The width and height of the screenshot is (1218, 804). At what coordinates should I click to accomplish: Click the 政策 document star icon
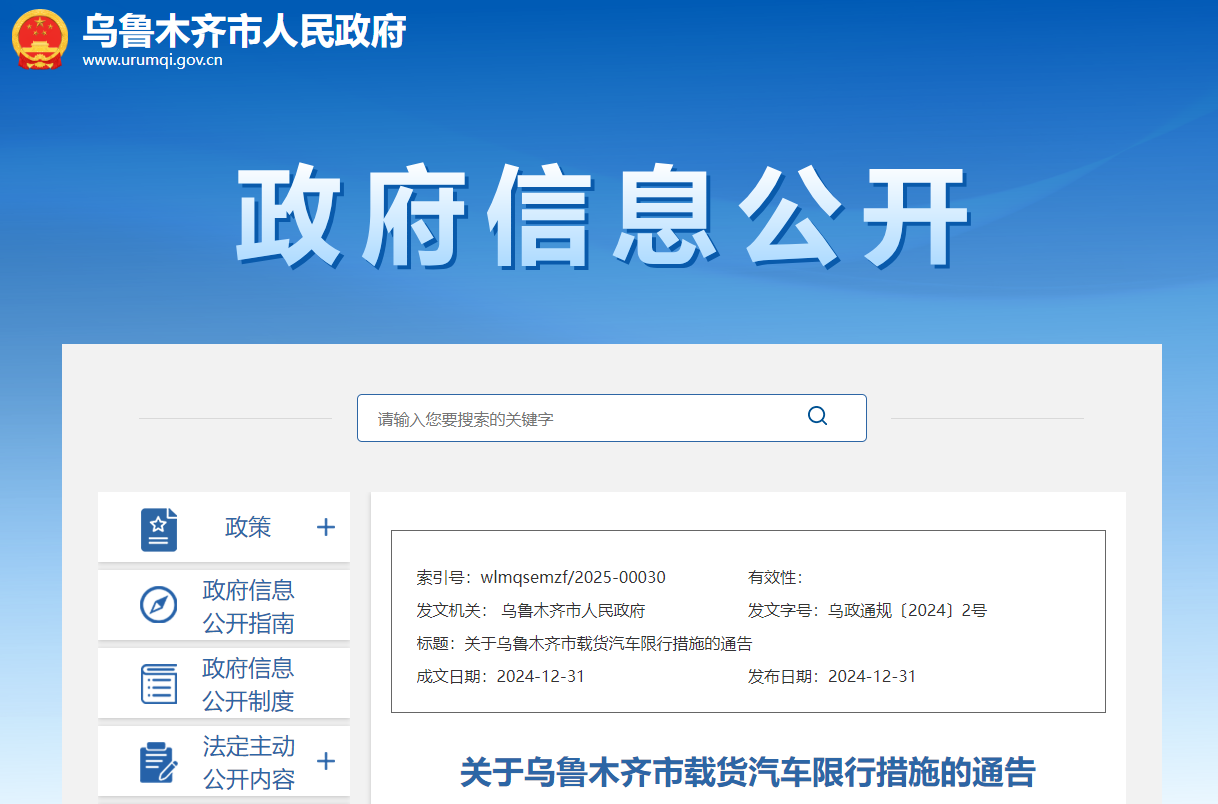click(x=159, y=530)
